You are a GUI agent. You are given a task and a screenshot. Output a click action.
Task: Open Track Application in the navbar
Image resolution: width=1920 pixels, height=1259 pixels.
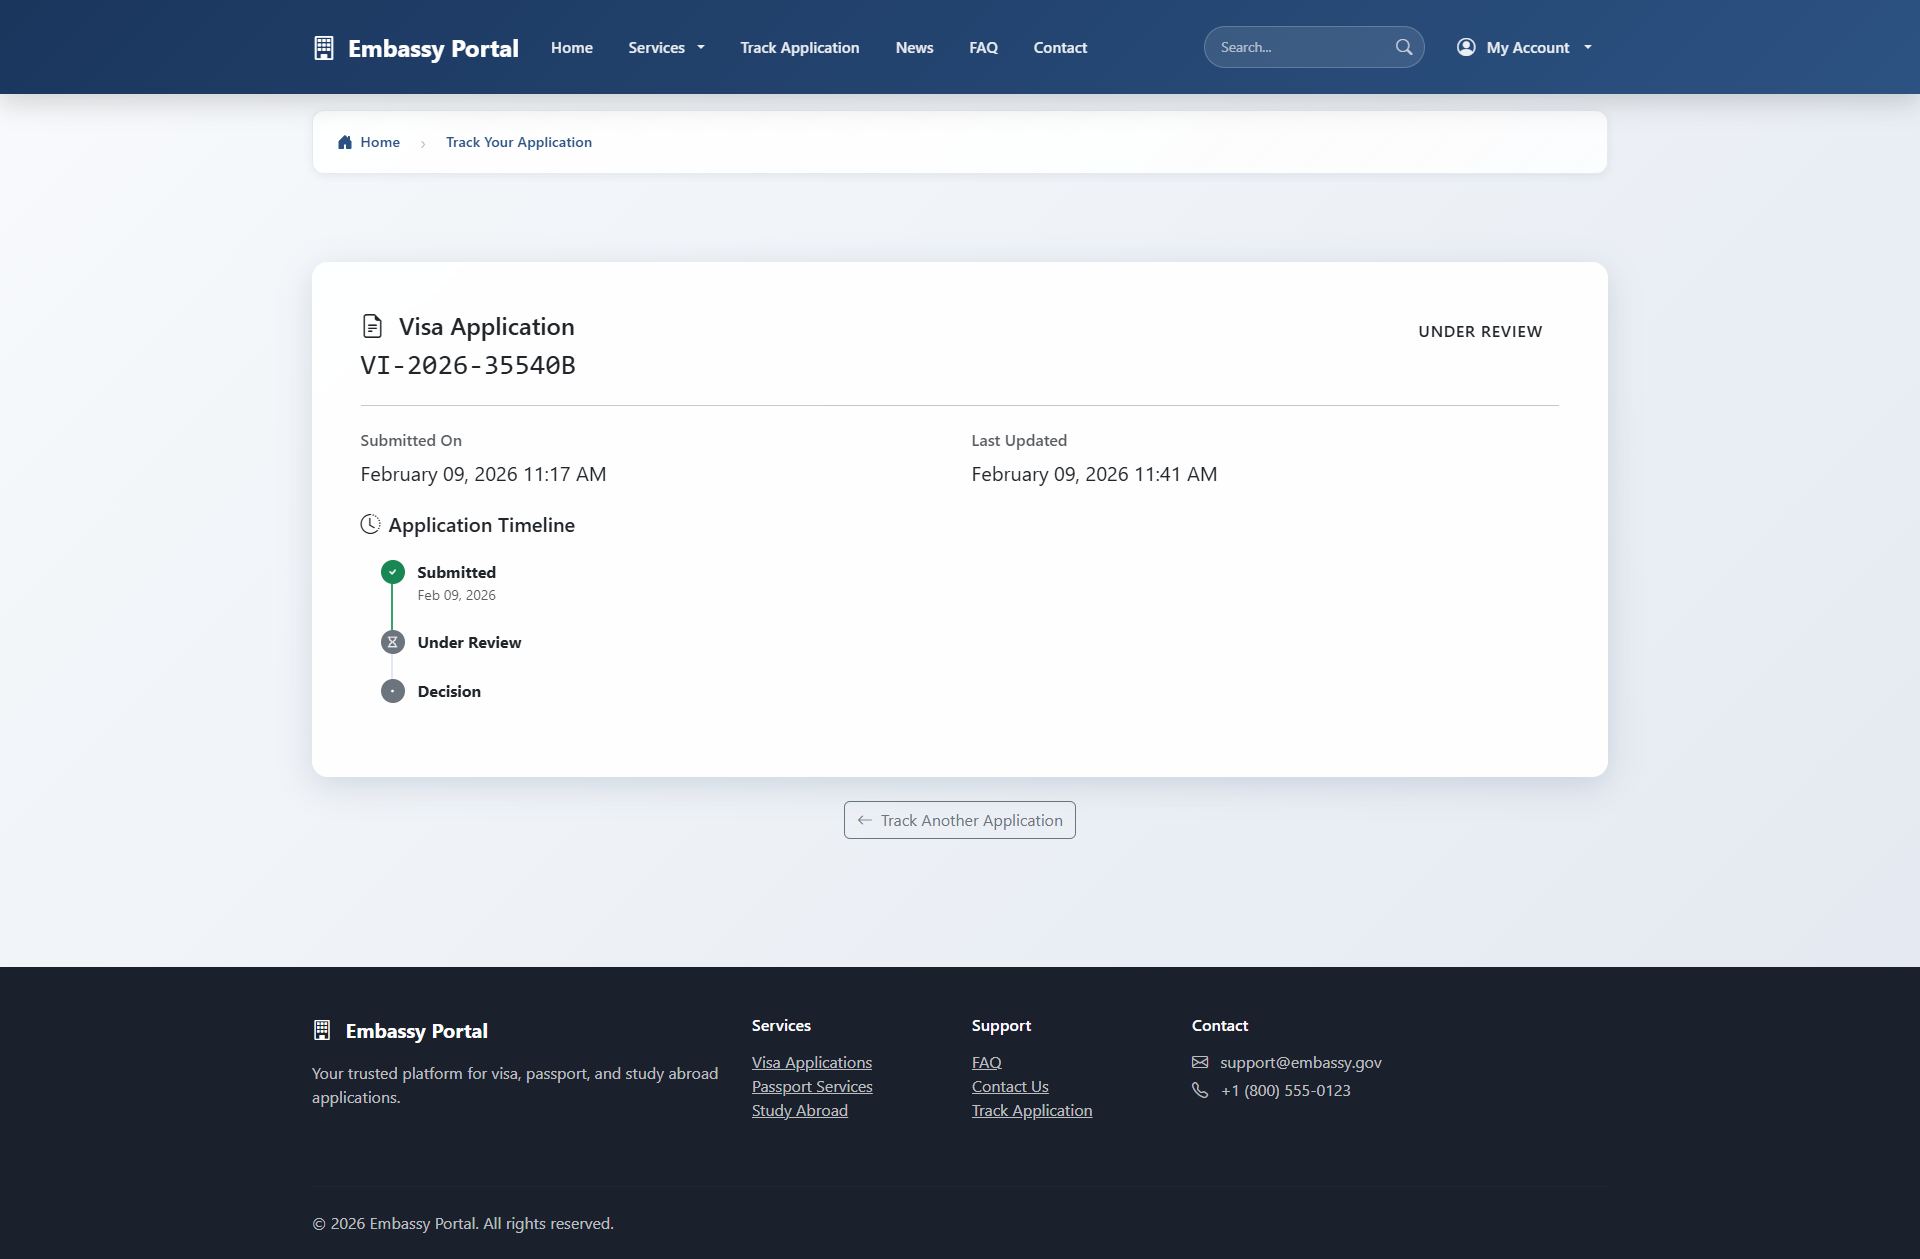pyautogui.click(x=799, y=47)
